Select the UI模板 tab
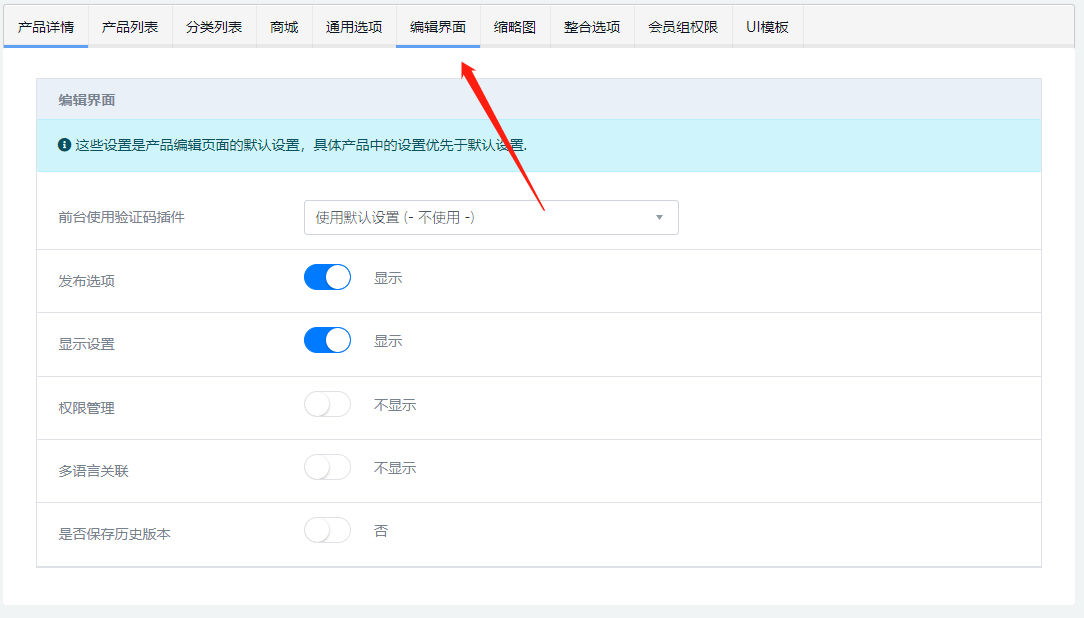Screen dimensions: 1084x618 pos(767,27)
